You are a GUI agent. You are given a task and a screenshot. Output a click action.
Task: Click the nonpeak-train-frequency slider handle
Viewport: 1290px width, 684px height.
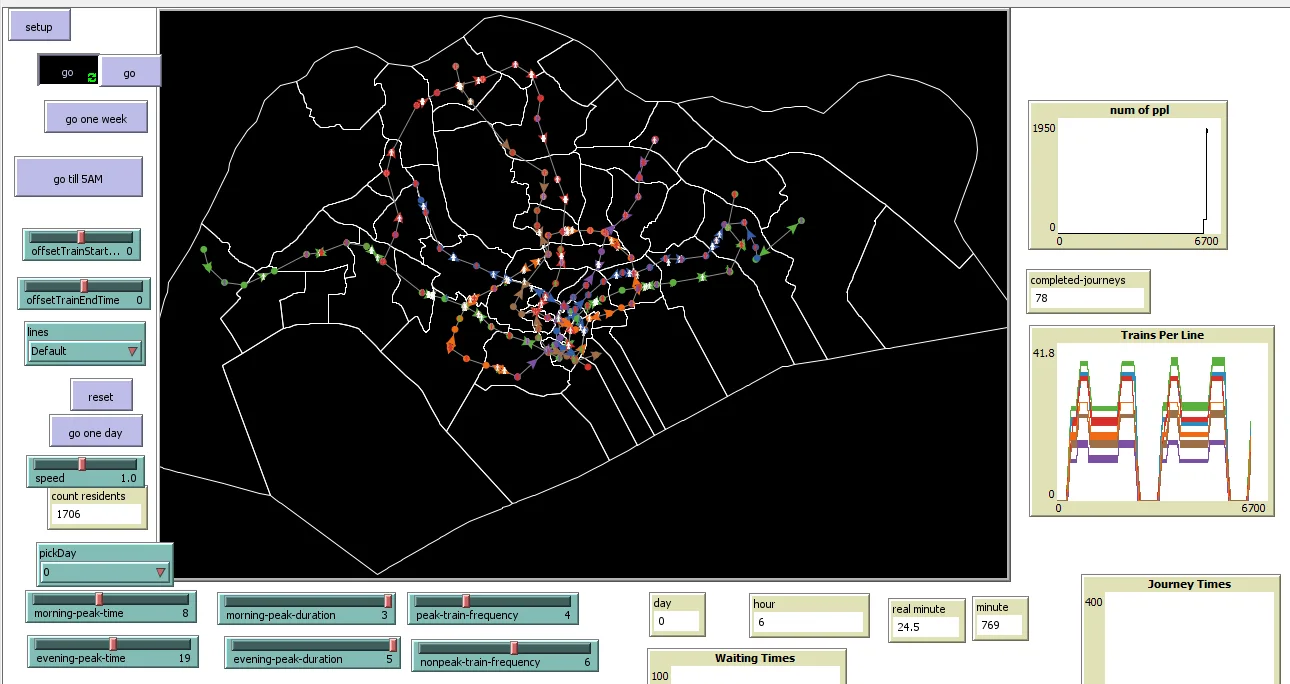(x=514, y=648)
